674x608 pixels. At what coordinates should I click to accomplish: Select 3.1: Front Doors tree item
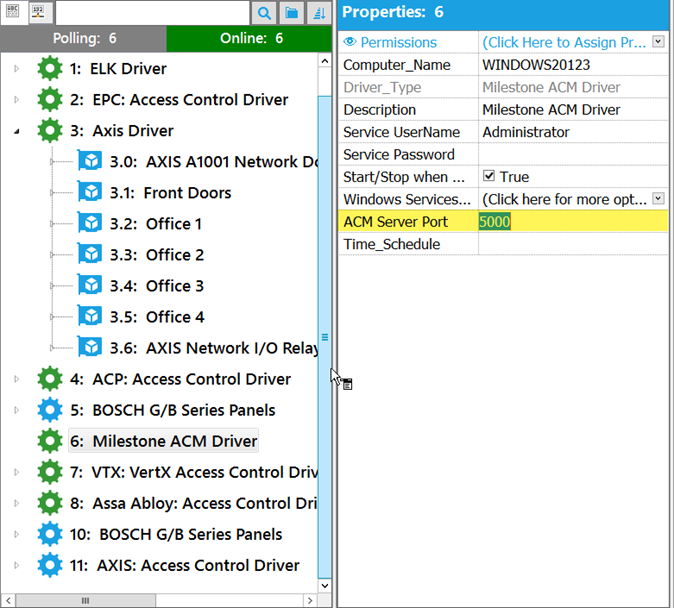click(x=170, y=193)
